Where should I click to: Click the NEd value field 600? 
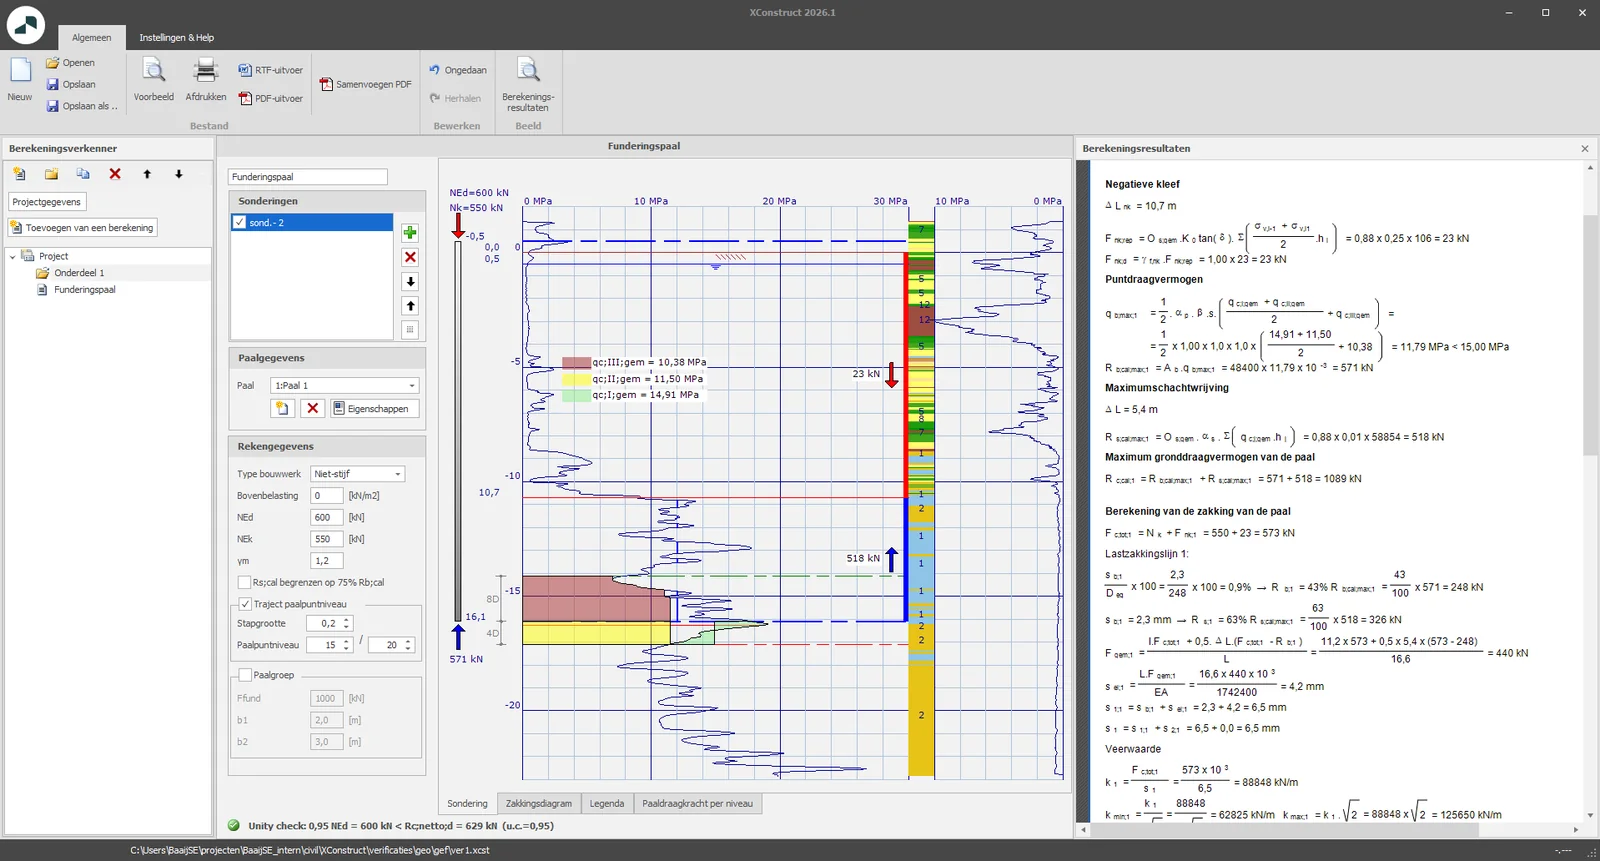point(327,517)
